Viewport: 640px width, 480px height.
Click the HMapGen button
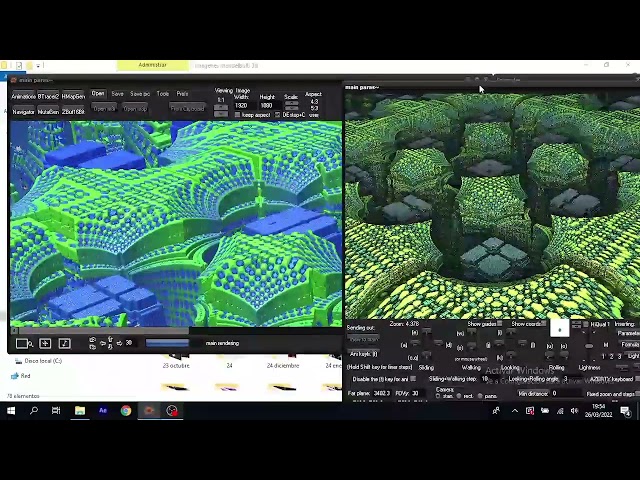(x=73, y=97)
